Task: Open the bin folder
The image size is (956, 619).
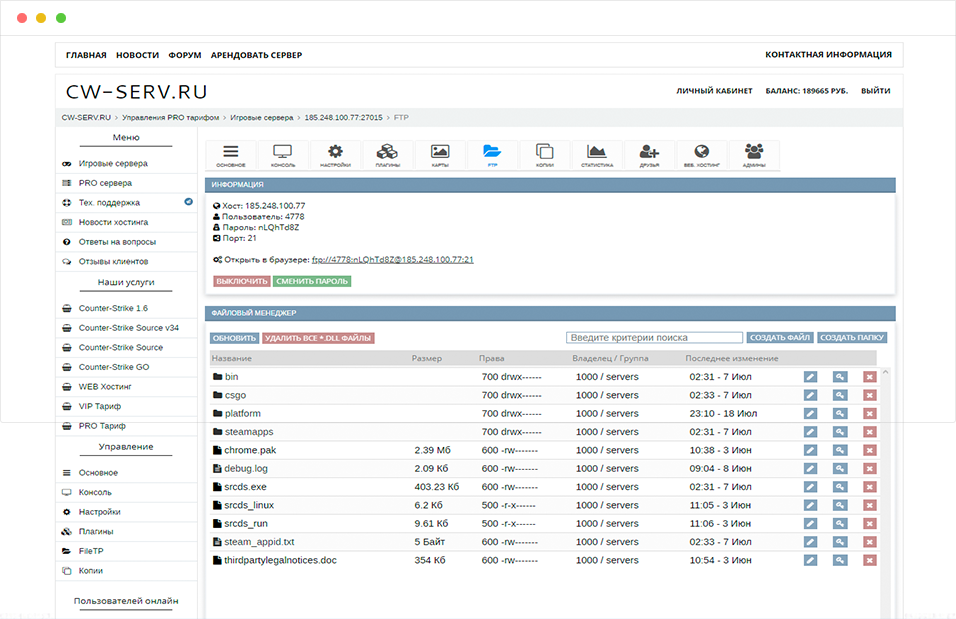Action: (x=231, y=377)
